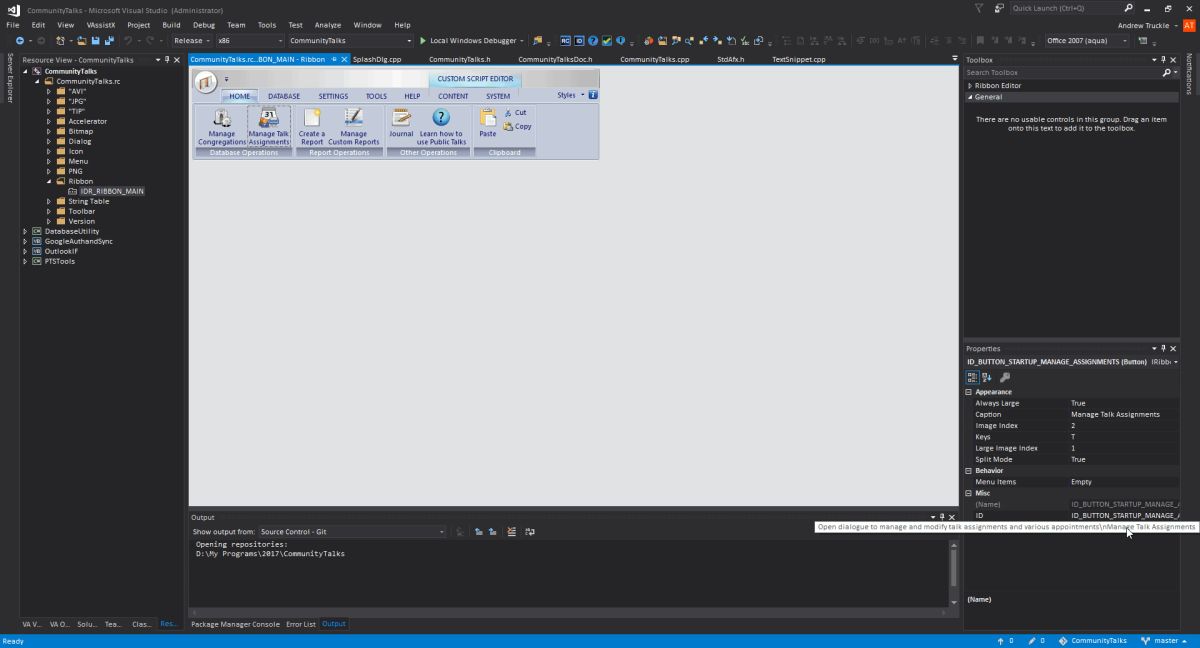The height and width of the screenshot is (648, 1200).
Task: Click the Always Large property value True
Action: [1124, 403]
